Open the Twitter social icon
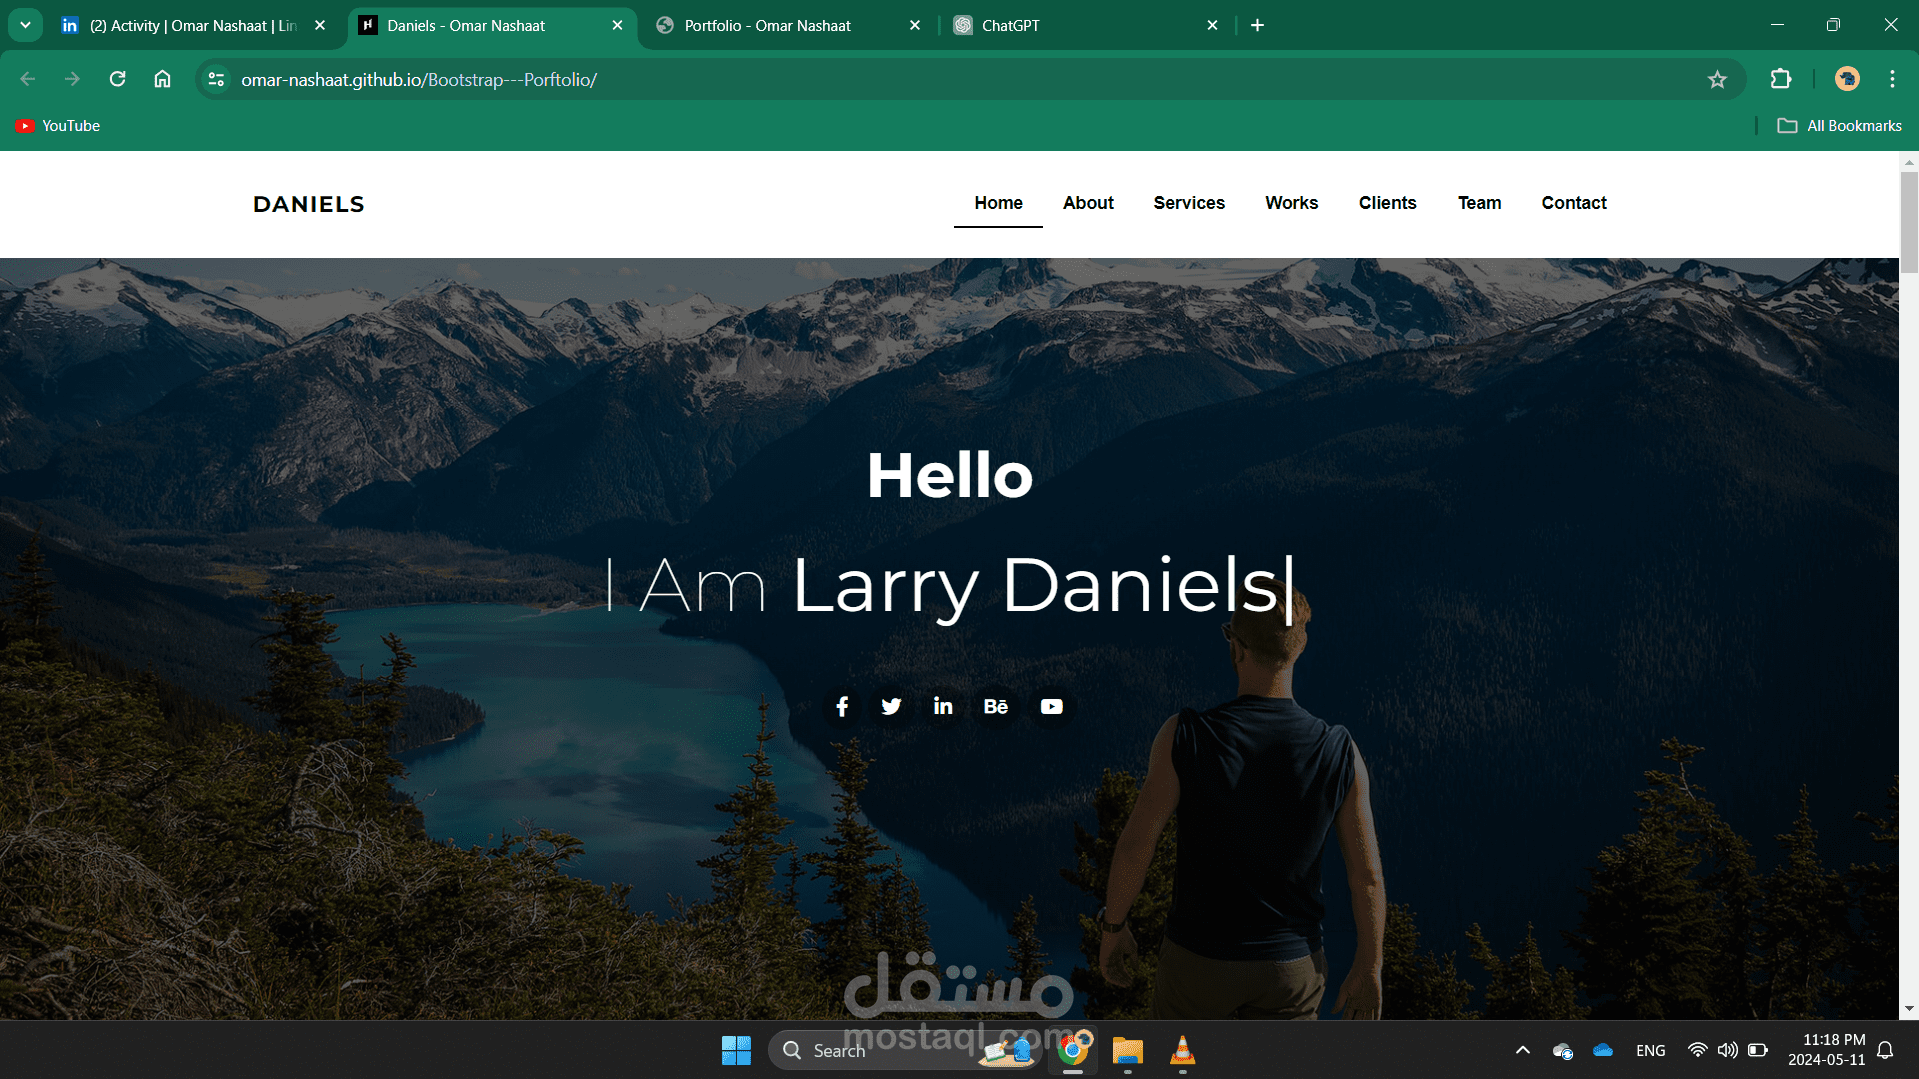 tap(891, 707)
